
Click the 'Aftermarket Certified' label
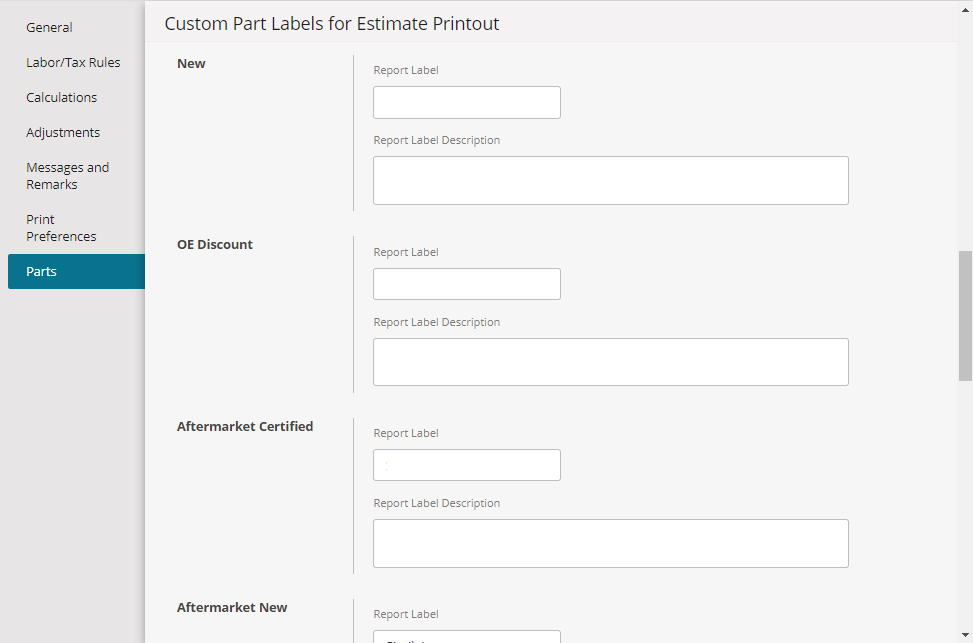pyautogui.click(x=245, y=426)
